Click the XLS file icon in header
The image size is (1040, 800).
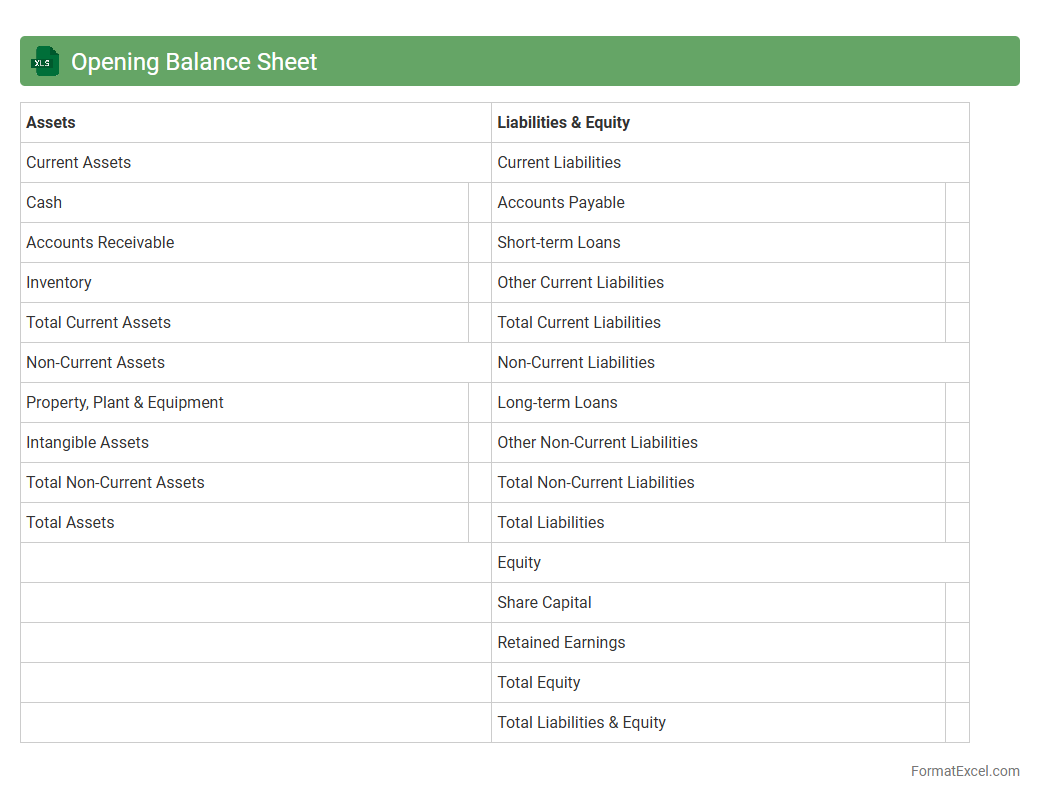click(x=44, y=61)
